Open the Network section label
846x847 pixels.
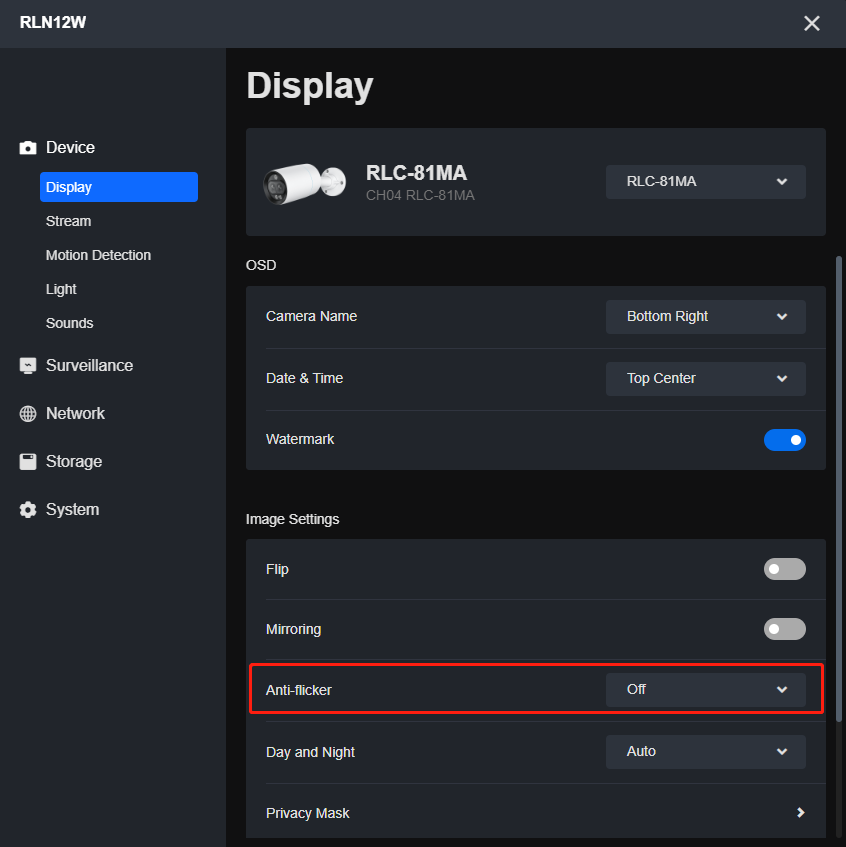click(x=75, y=414)
